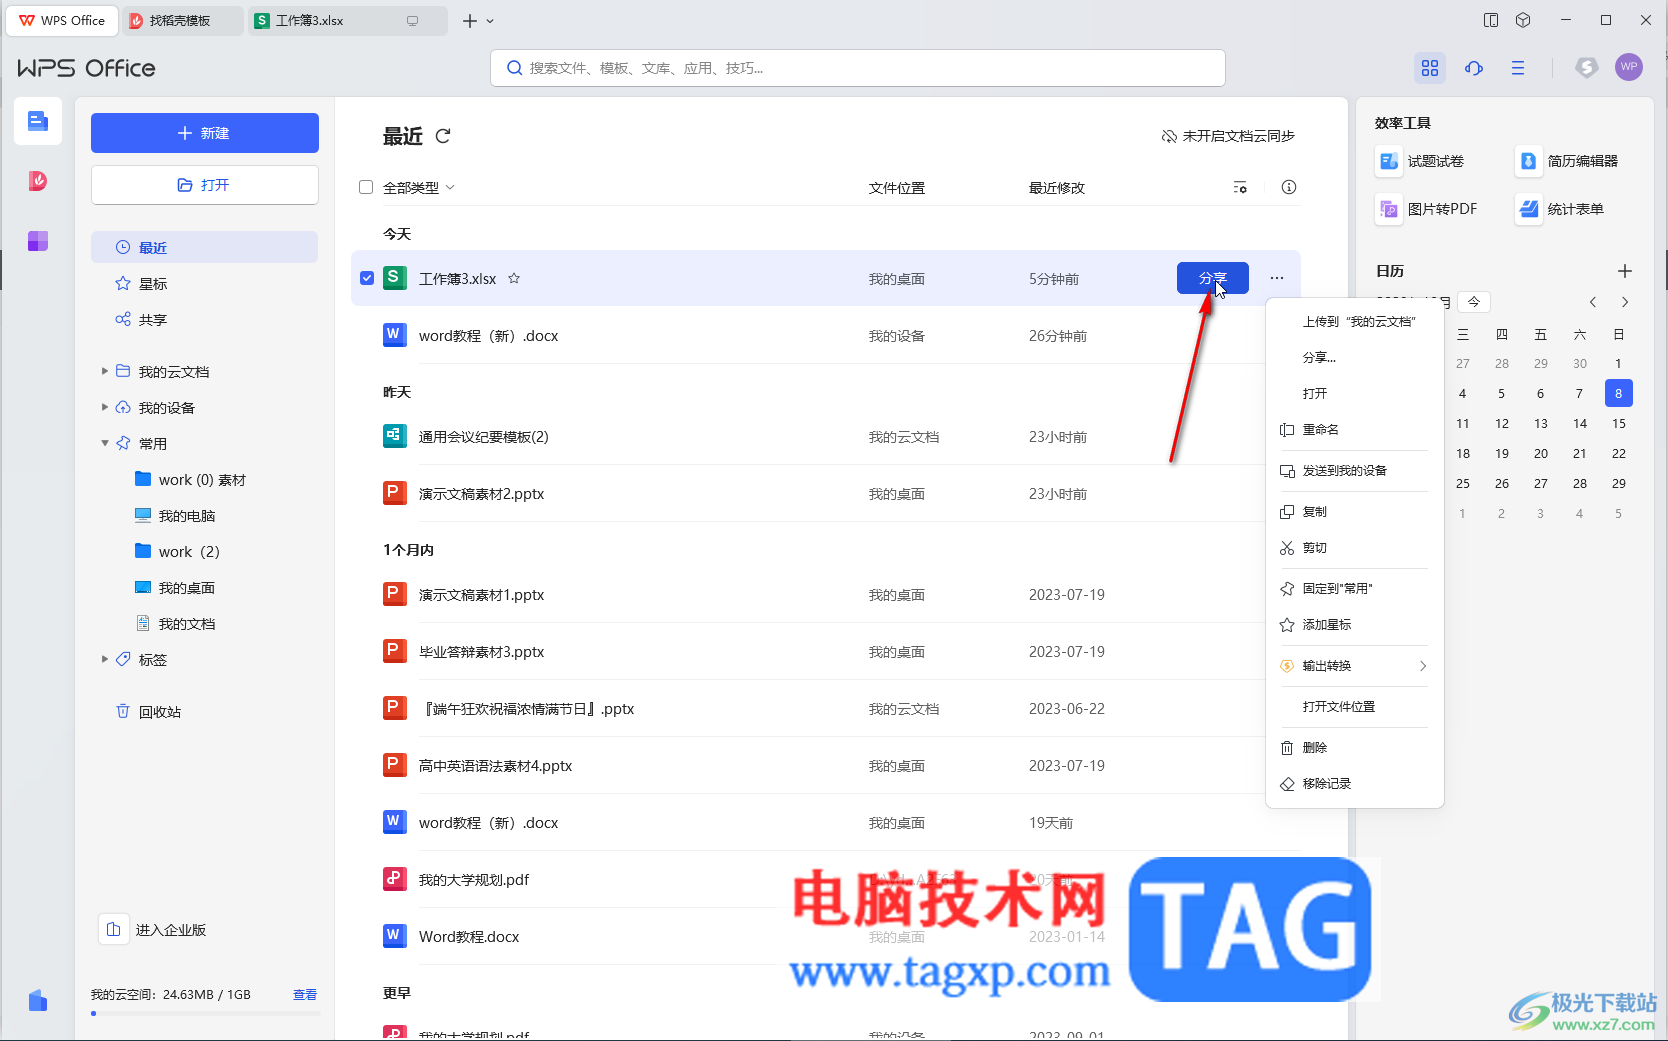Click the 查看 cloud space link
The image size is (1668, 1041).
tap(305, 995)
